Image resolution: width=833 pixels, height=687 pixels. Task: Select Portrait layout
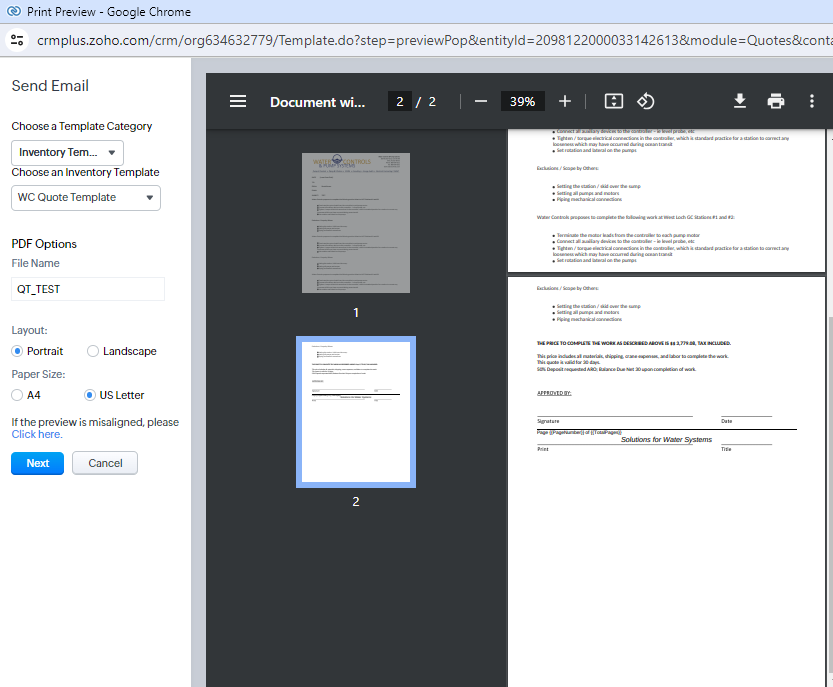[x=17, y=351]
